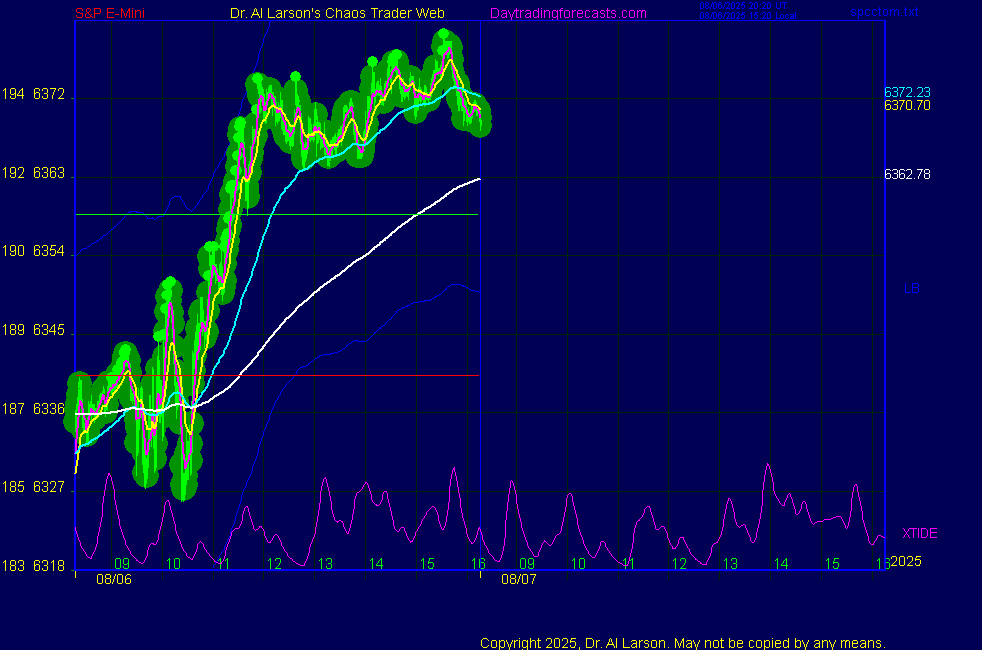Select the yellow 6370.70 price value

(x=907, y=105)
